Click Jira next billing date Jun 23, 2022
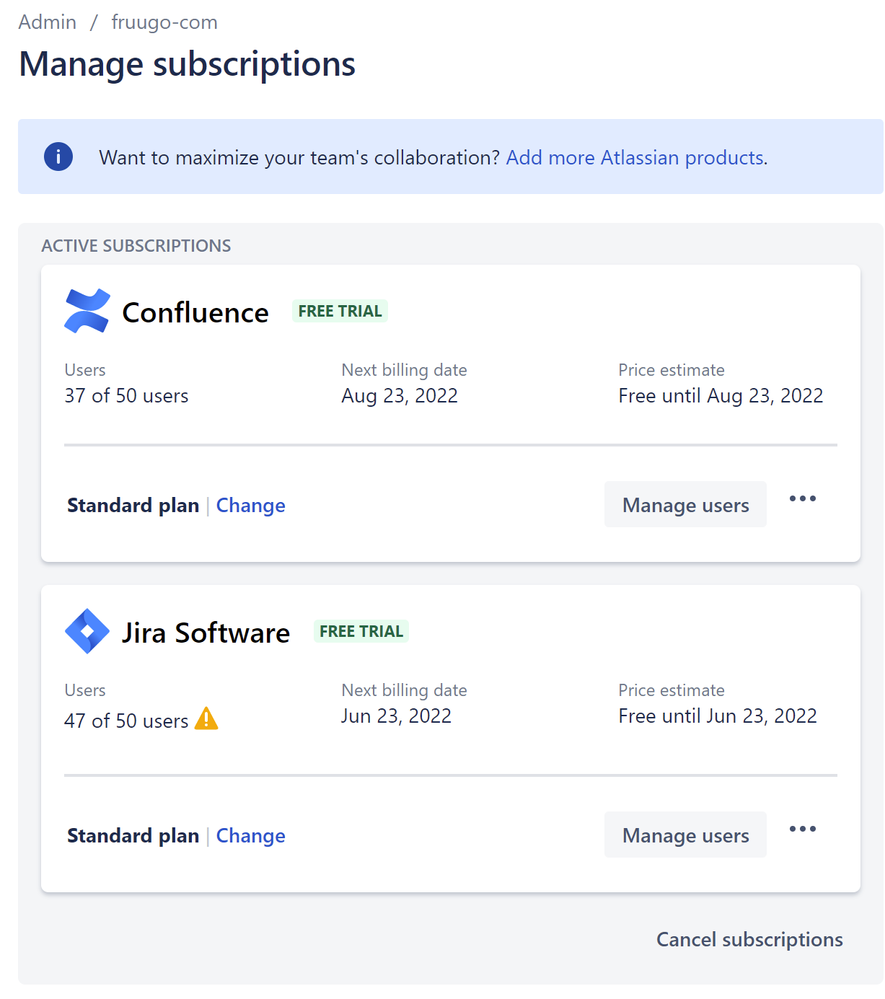 coord(396,716)
